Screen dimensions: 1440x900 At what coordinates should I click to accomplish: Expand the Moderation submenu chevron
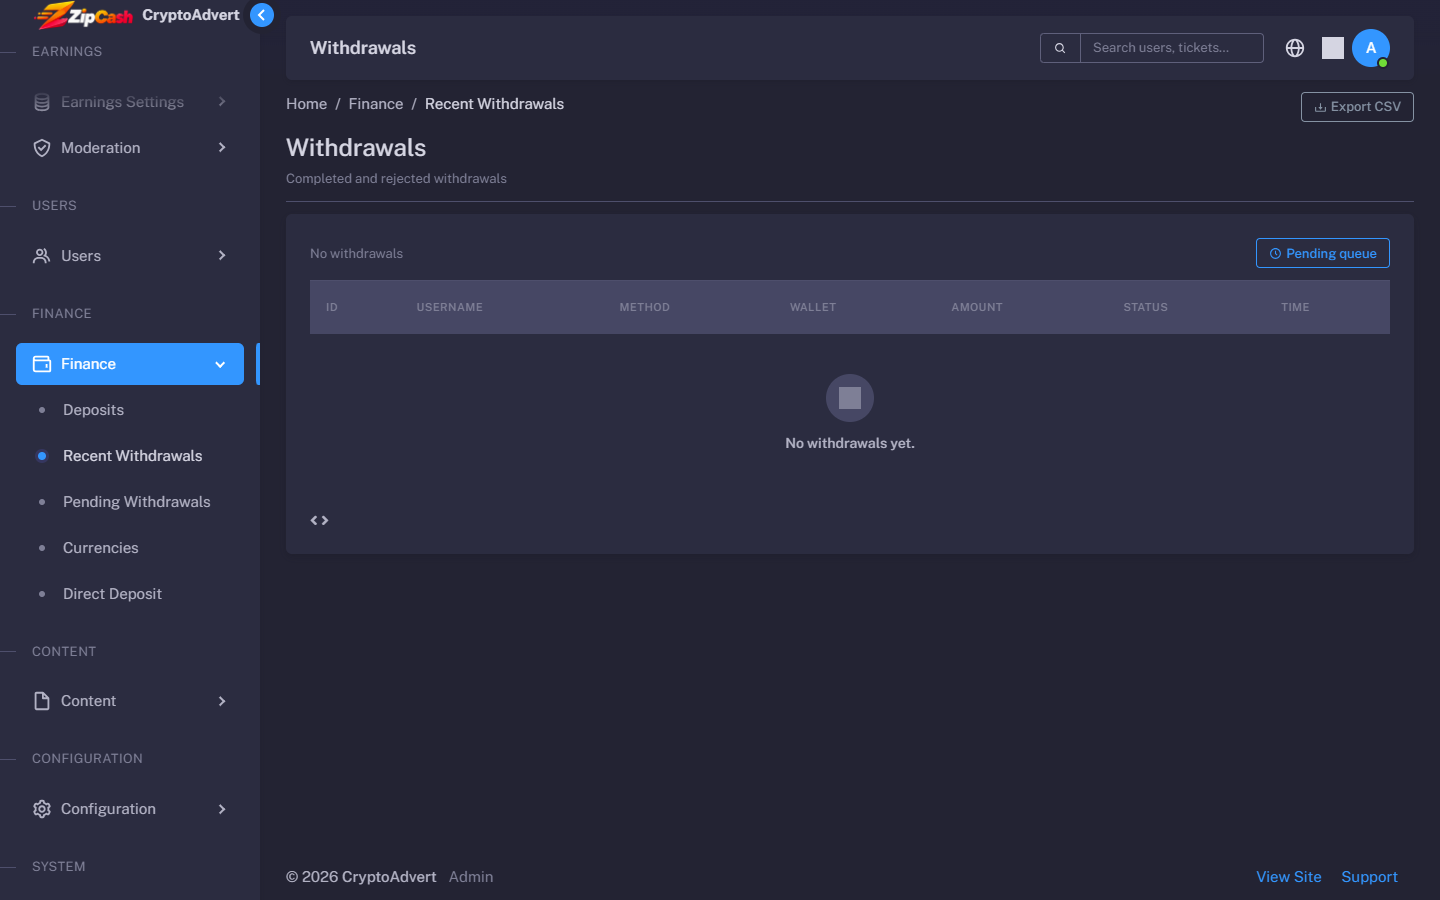coord(222,148)
